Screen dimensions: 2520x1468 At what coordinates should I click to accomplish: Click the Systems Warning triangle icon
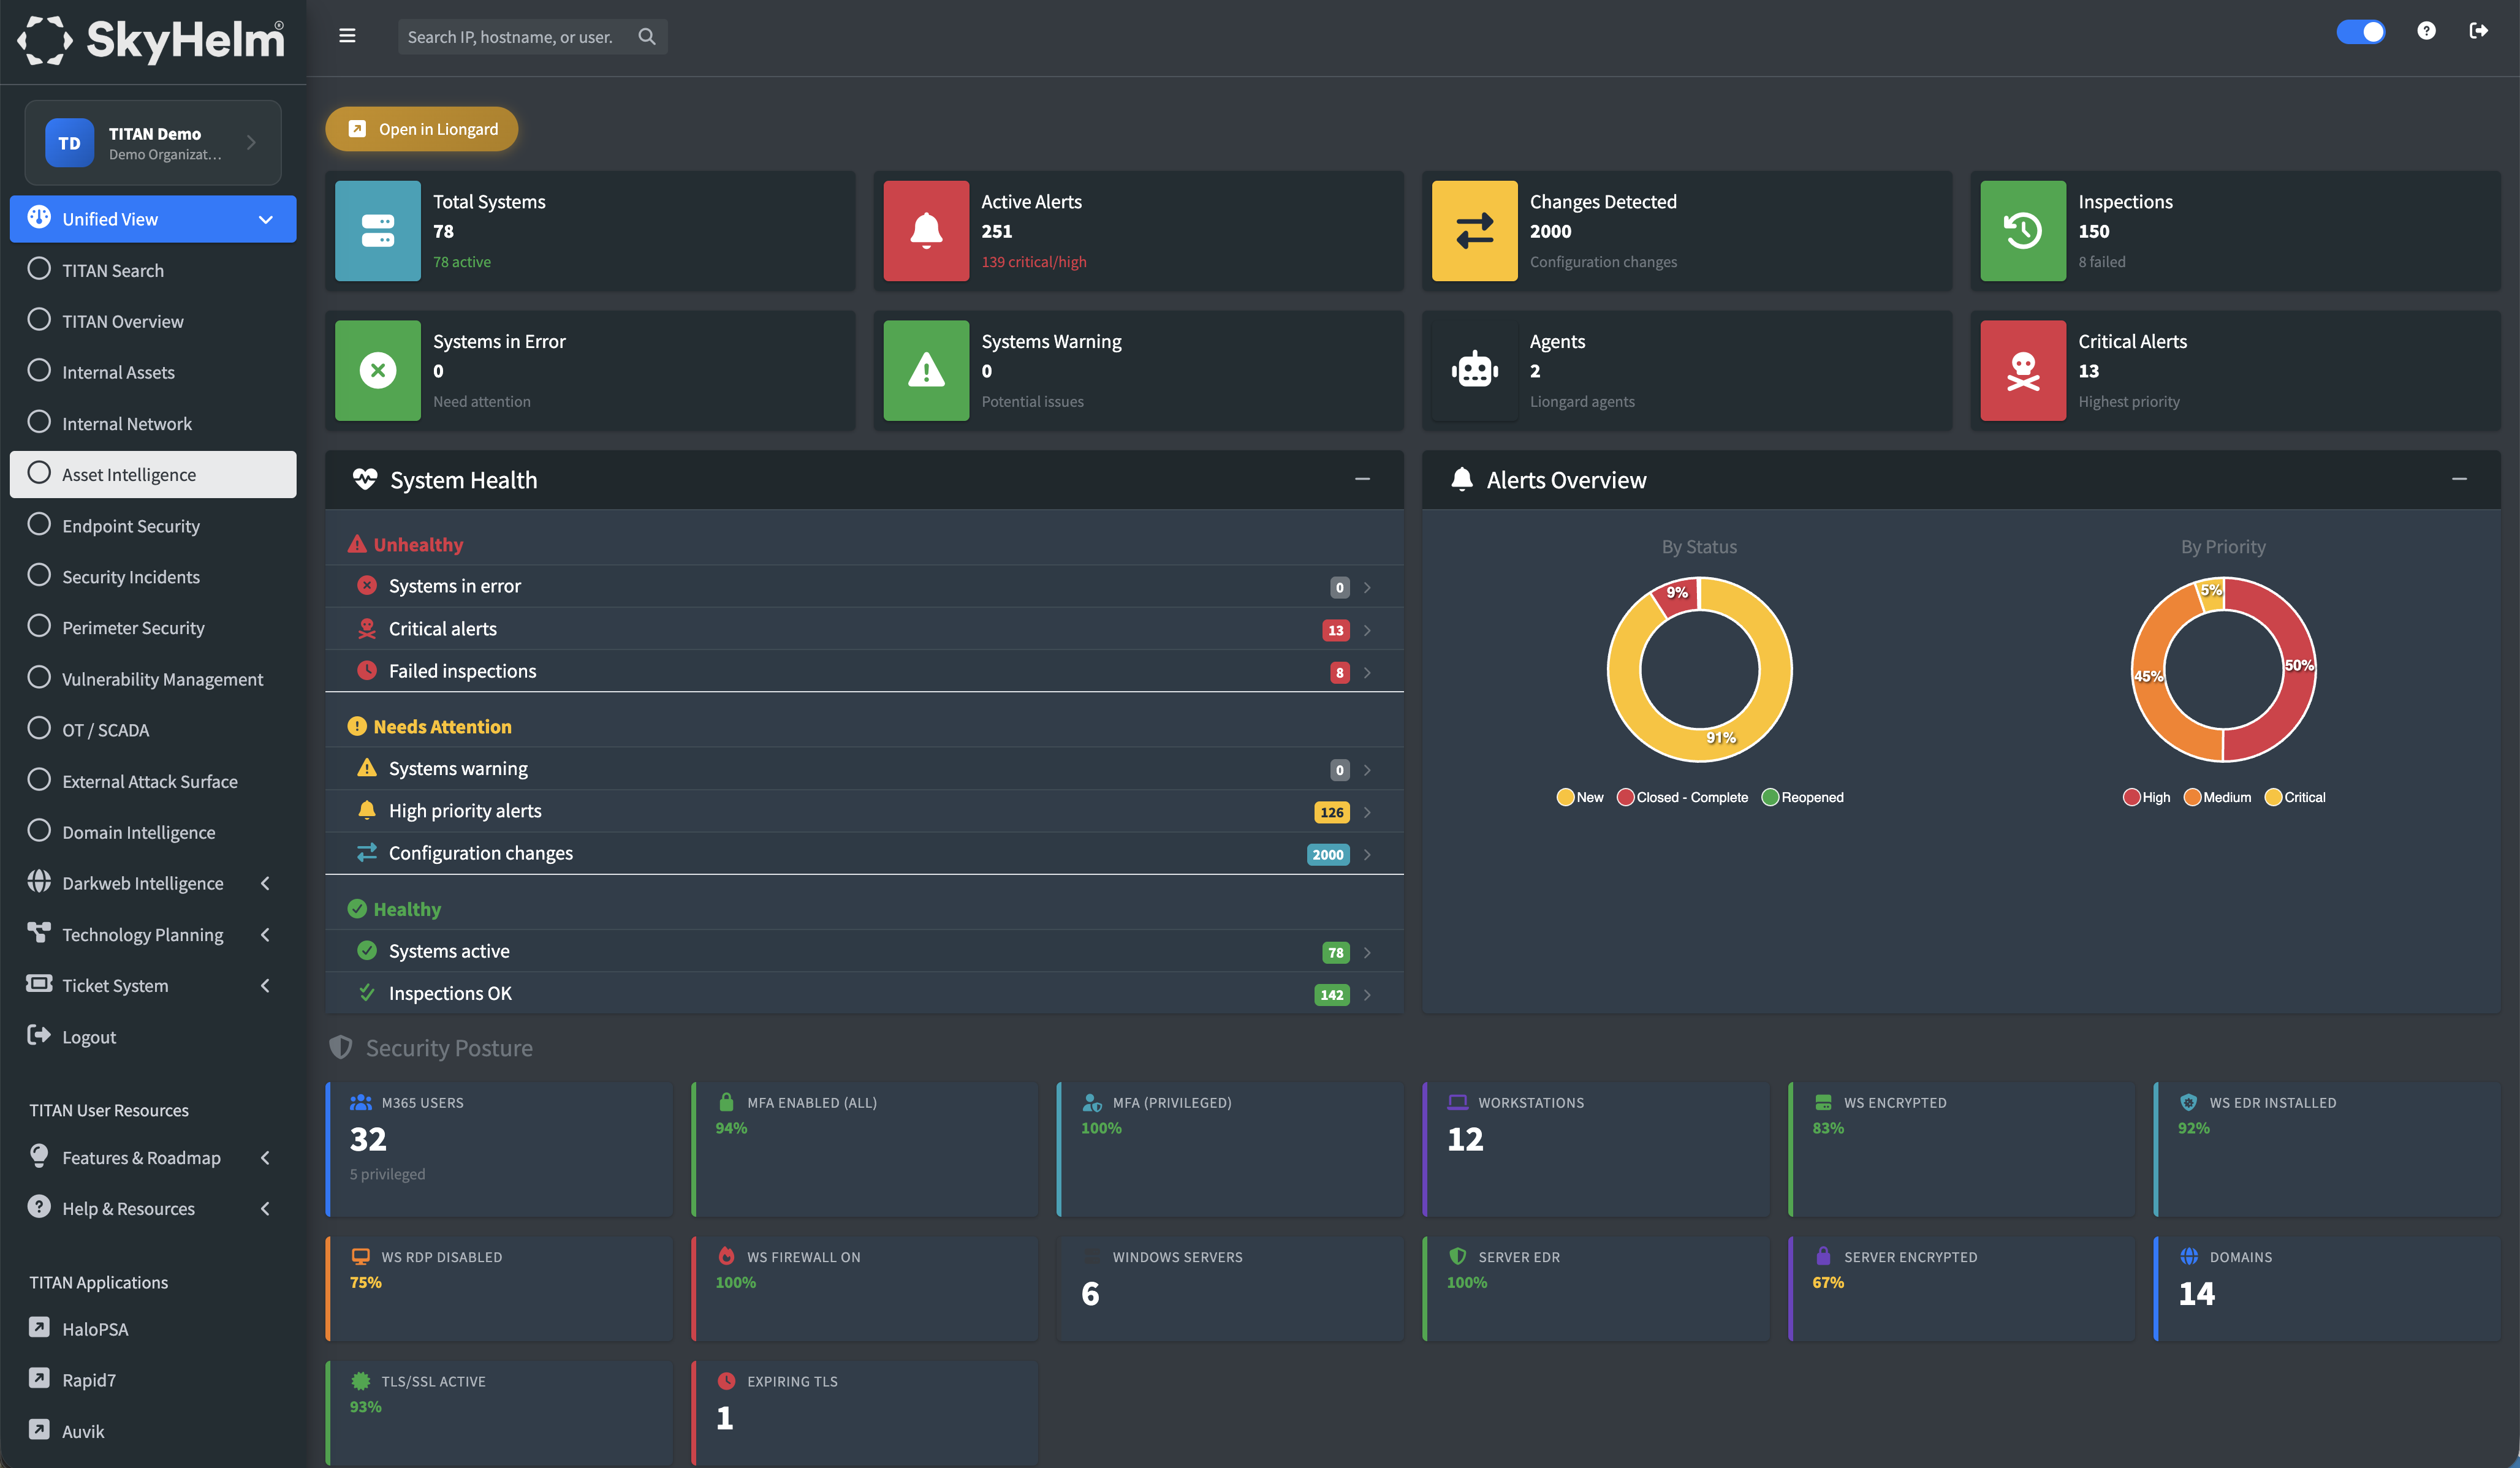[x=926, y=371]
